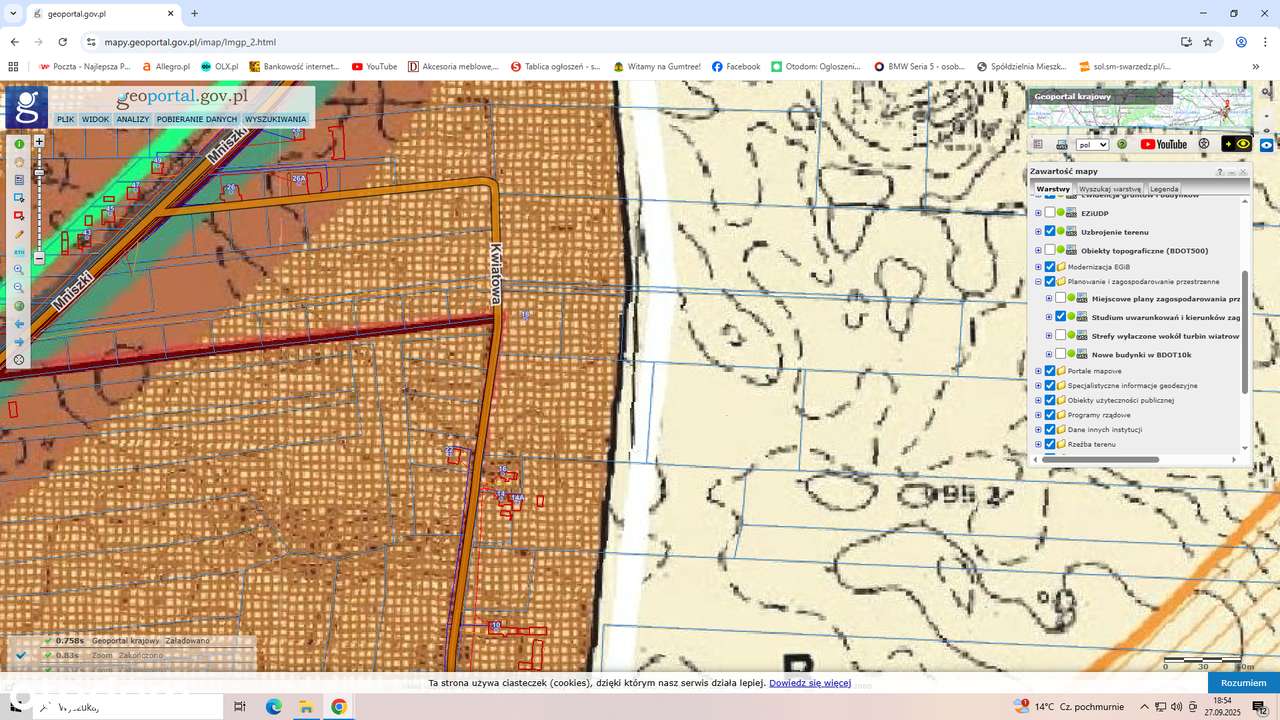Open the language dropdown showing 'pol'
The image size is (1280, 720).
[1092, 144]
